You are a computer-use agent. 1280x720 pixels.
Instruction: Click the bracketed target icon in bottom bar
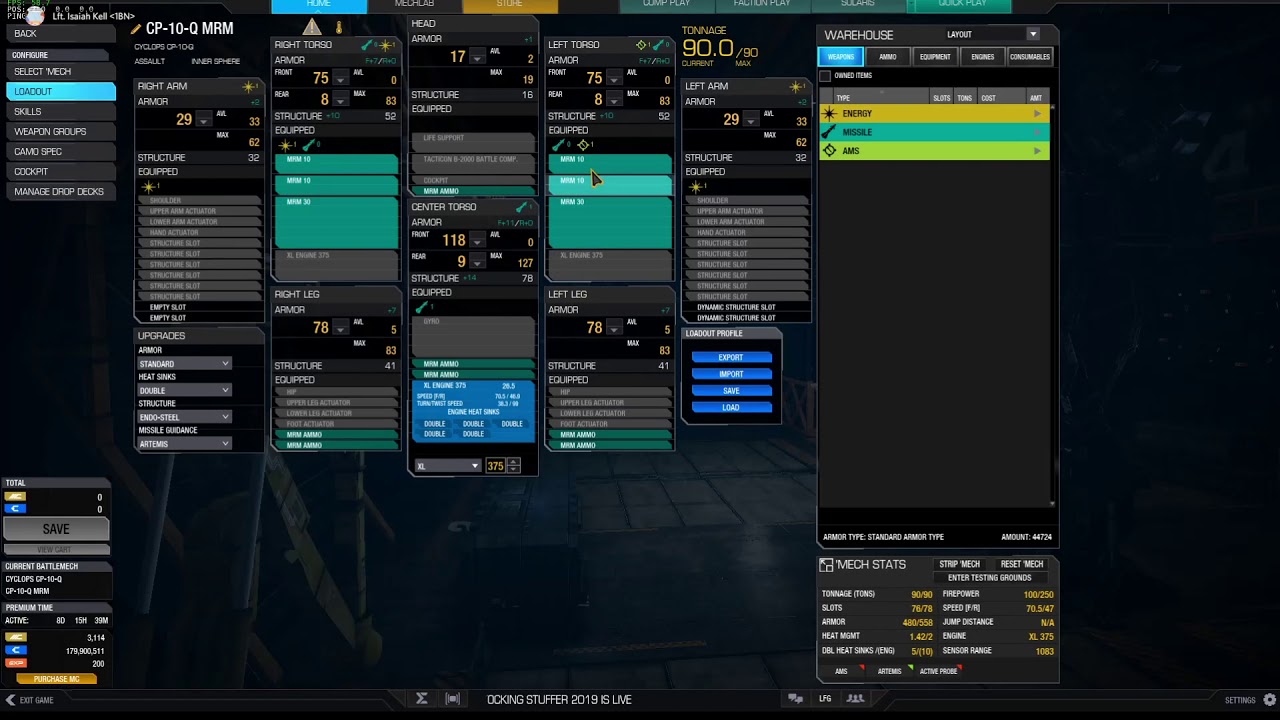[x=453, y=699]
